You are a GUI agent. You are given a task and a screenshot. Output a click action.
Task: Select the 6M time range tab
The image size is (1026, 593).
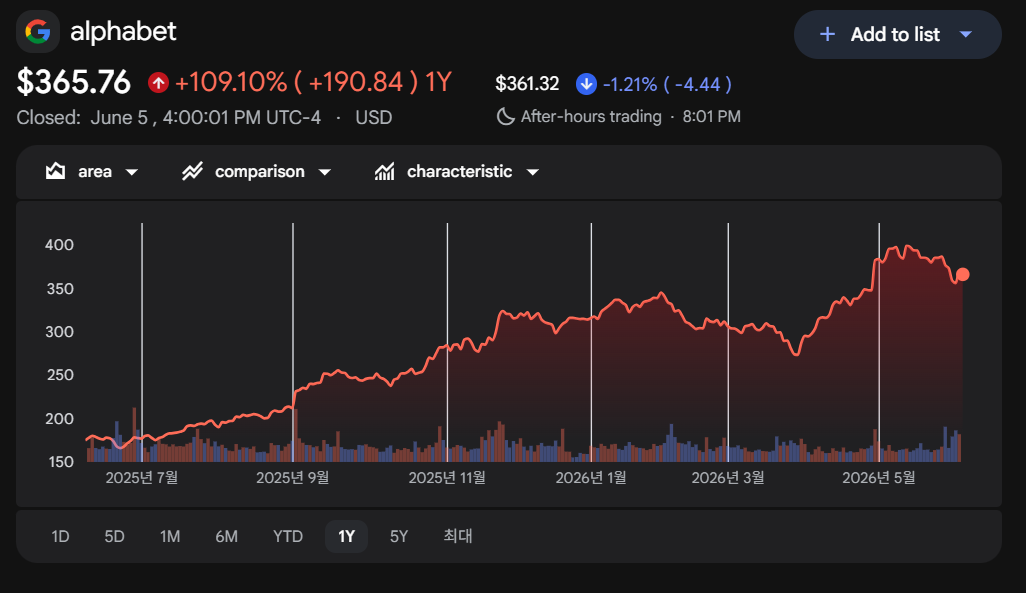(x=226, y=537)
